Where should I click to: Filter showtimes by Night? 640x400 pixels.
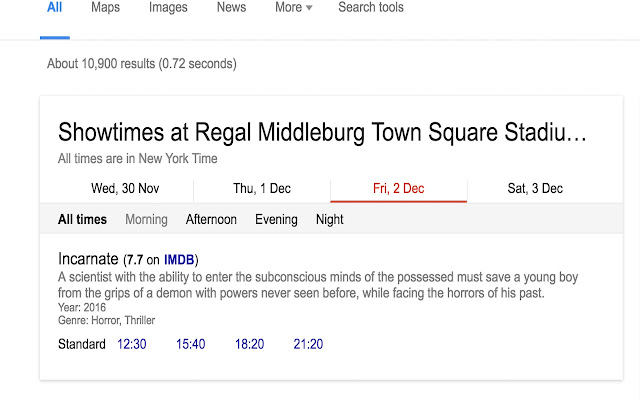click(x=329, y=220)
